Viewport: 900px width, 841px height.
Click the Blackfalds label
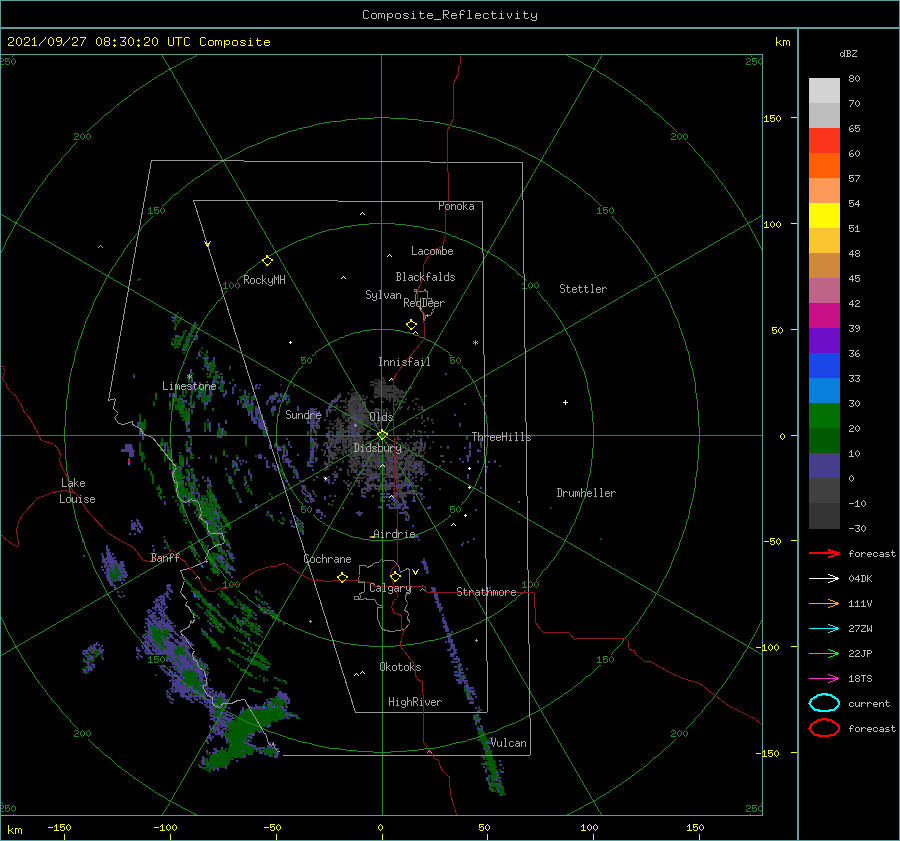pos(425,277)
